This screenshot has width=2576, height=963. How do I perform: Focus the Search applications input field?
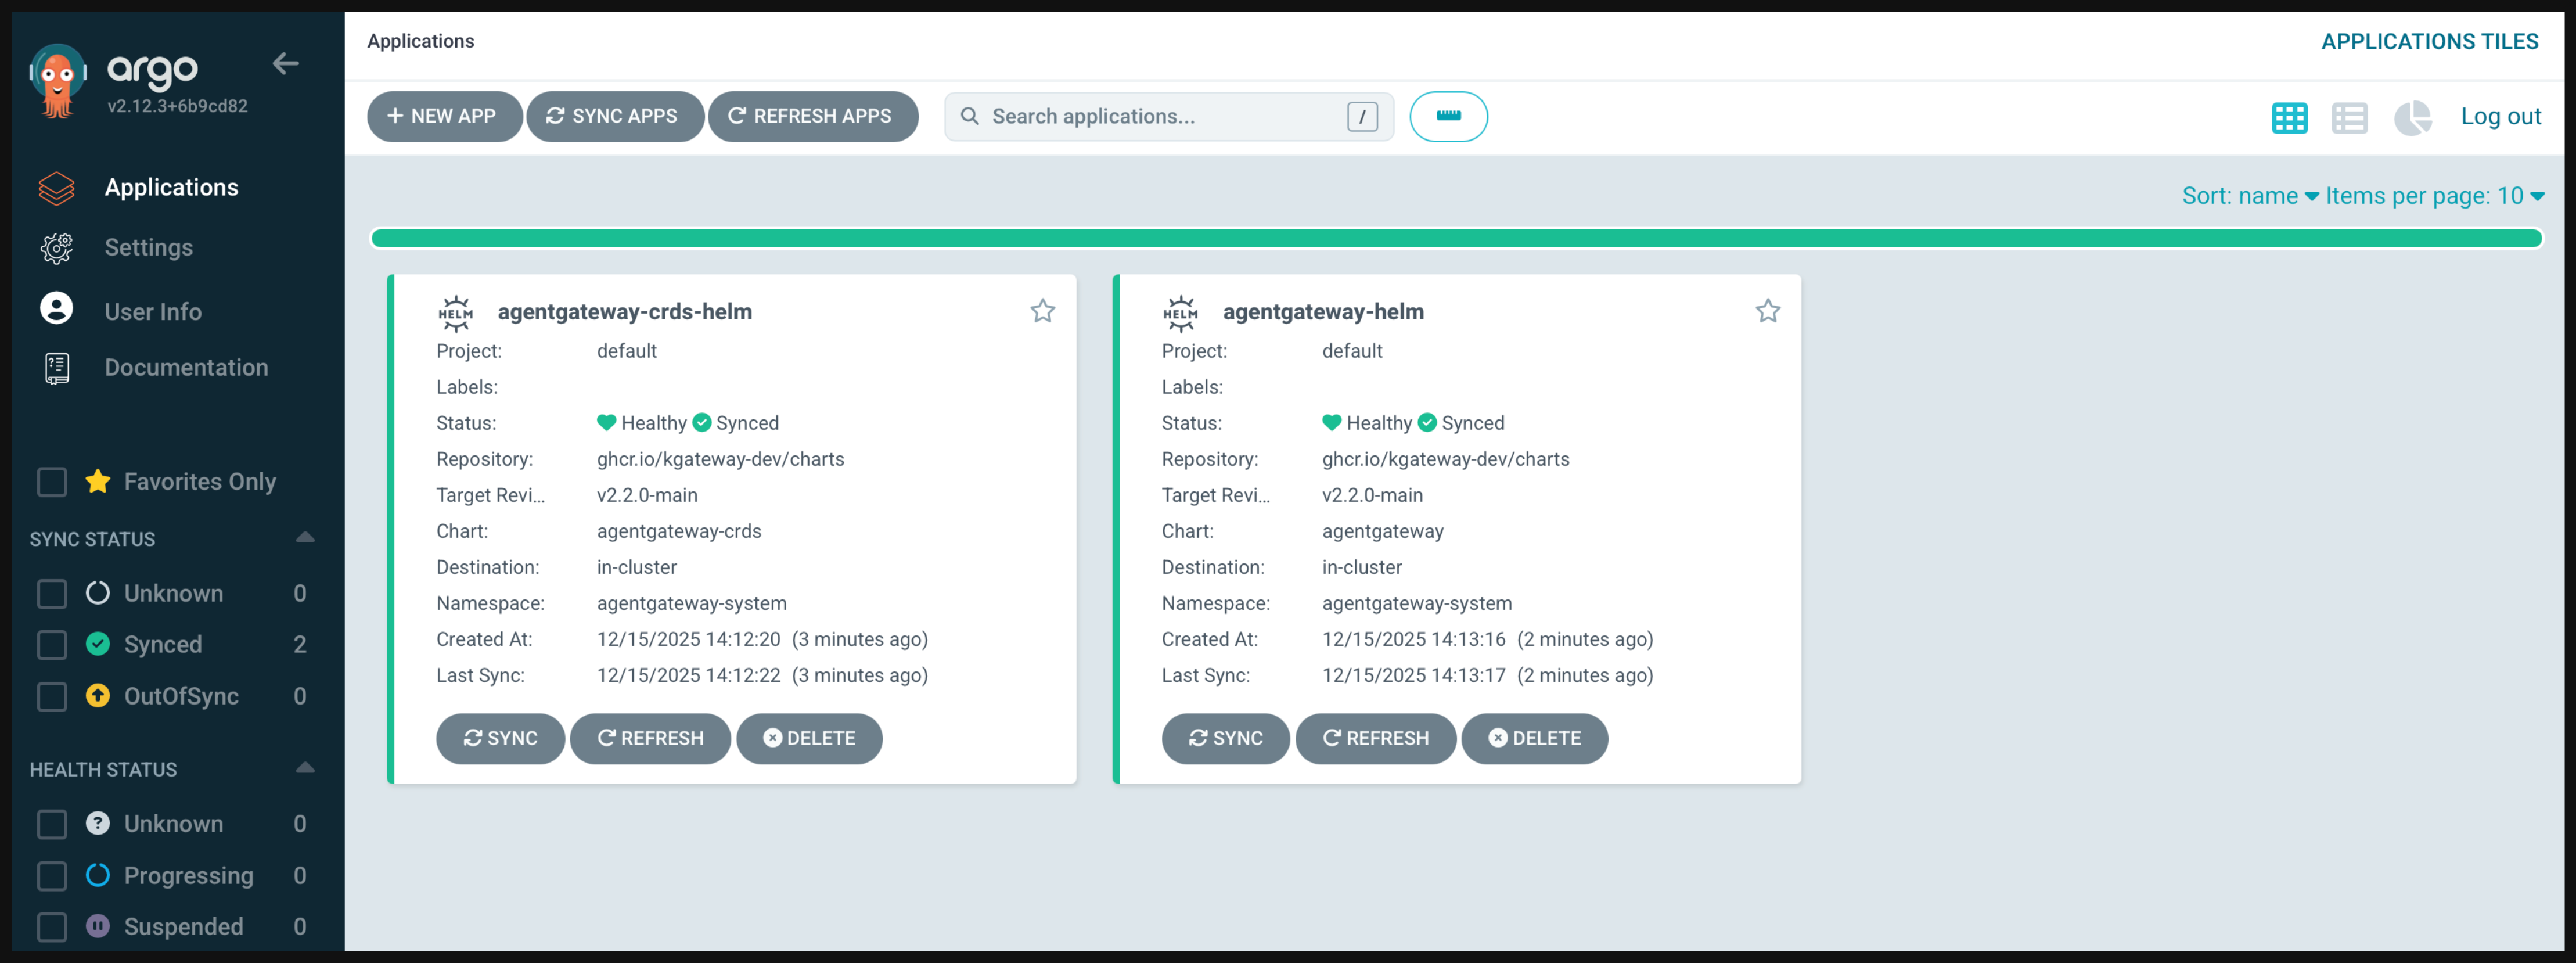[x=1160, y=117]
